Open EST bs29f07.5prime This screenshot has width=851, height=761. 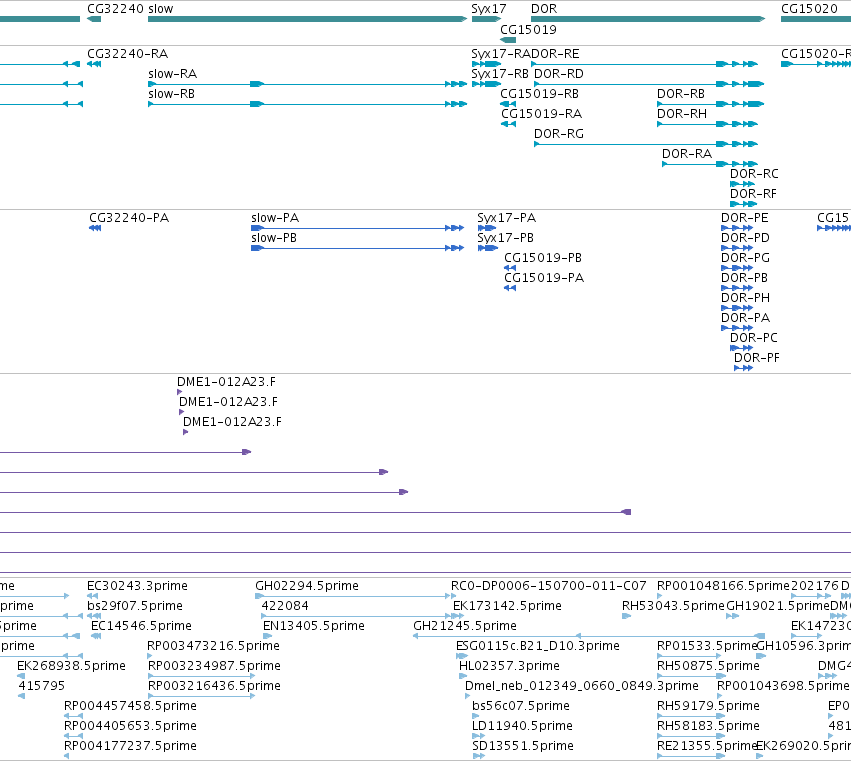tap(94, 616)
